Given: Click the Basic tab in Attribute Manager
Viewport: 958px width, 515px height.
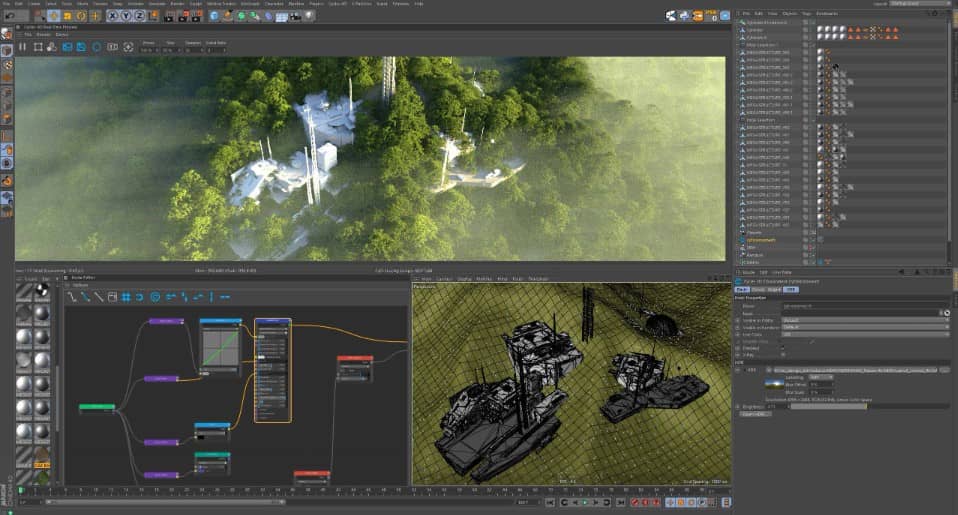Looking at the screenshot, I should coord(743,289).
